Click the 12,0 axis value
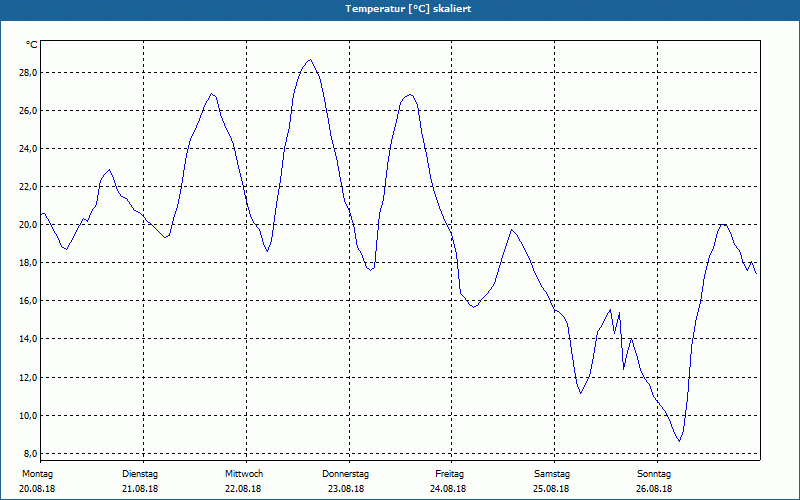This screenshot has width=800, height=500. click(x=28, y=378)
